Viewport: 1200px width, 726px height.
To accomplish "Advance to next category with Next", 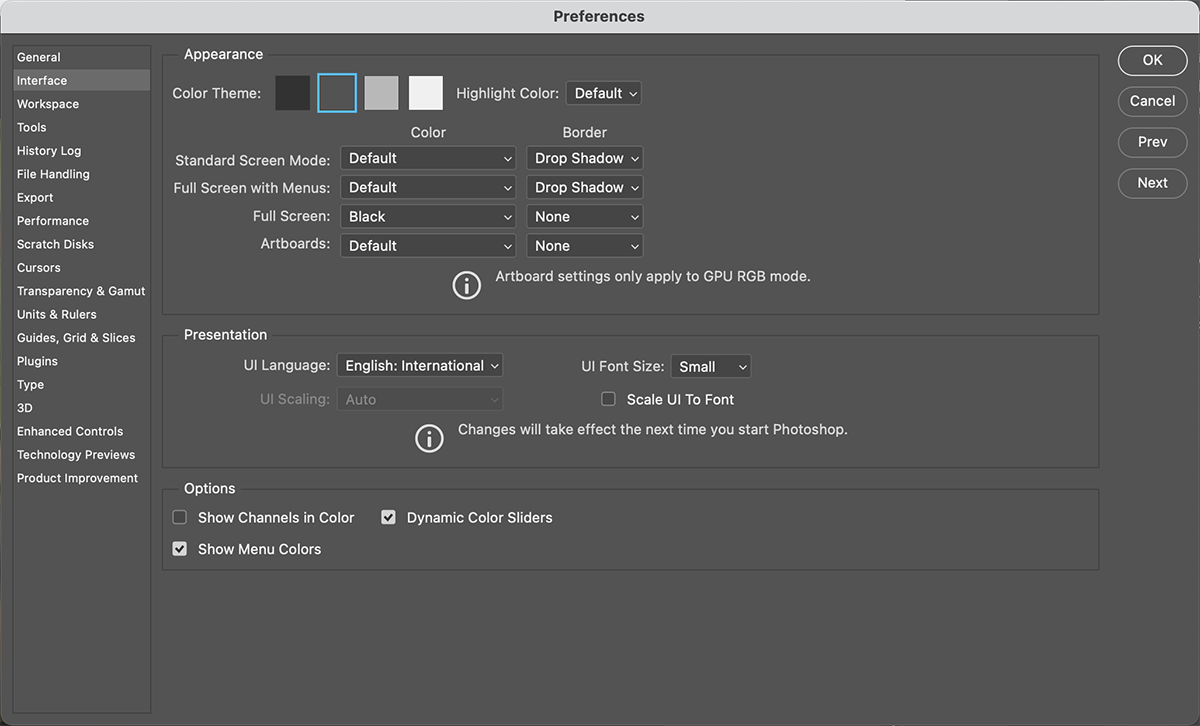I will tap(1152, 183).
